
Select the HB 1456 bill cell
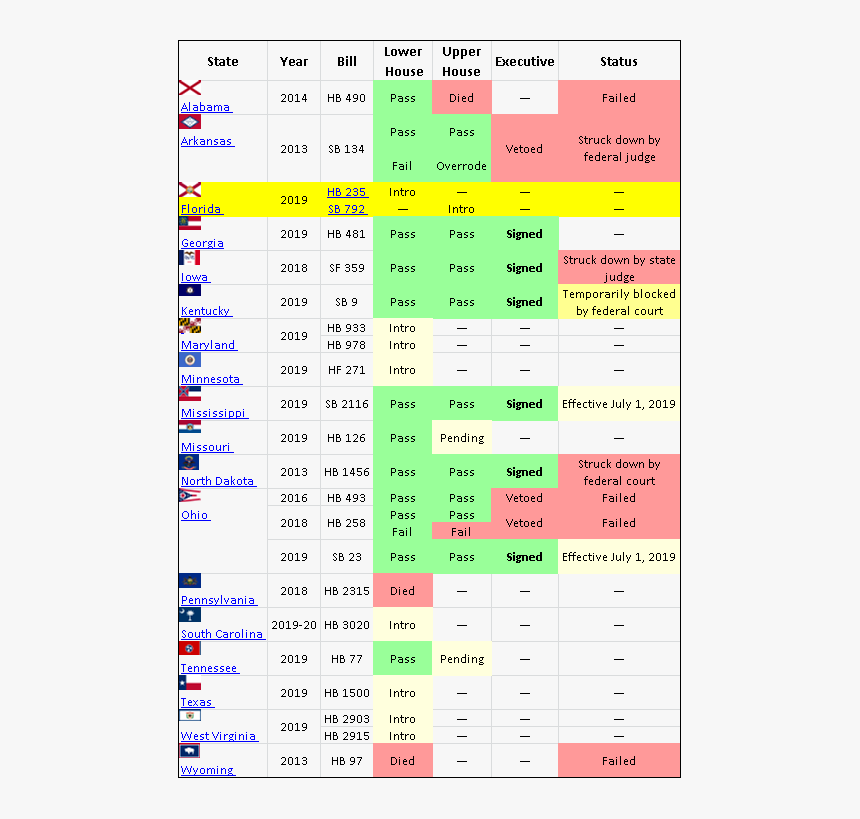point(347,472)
